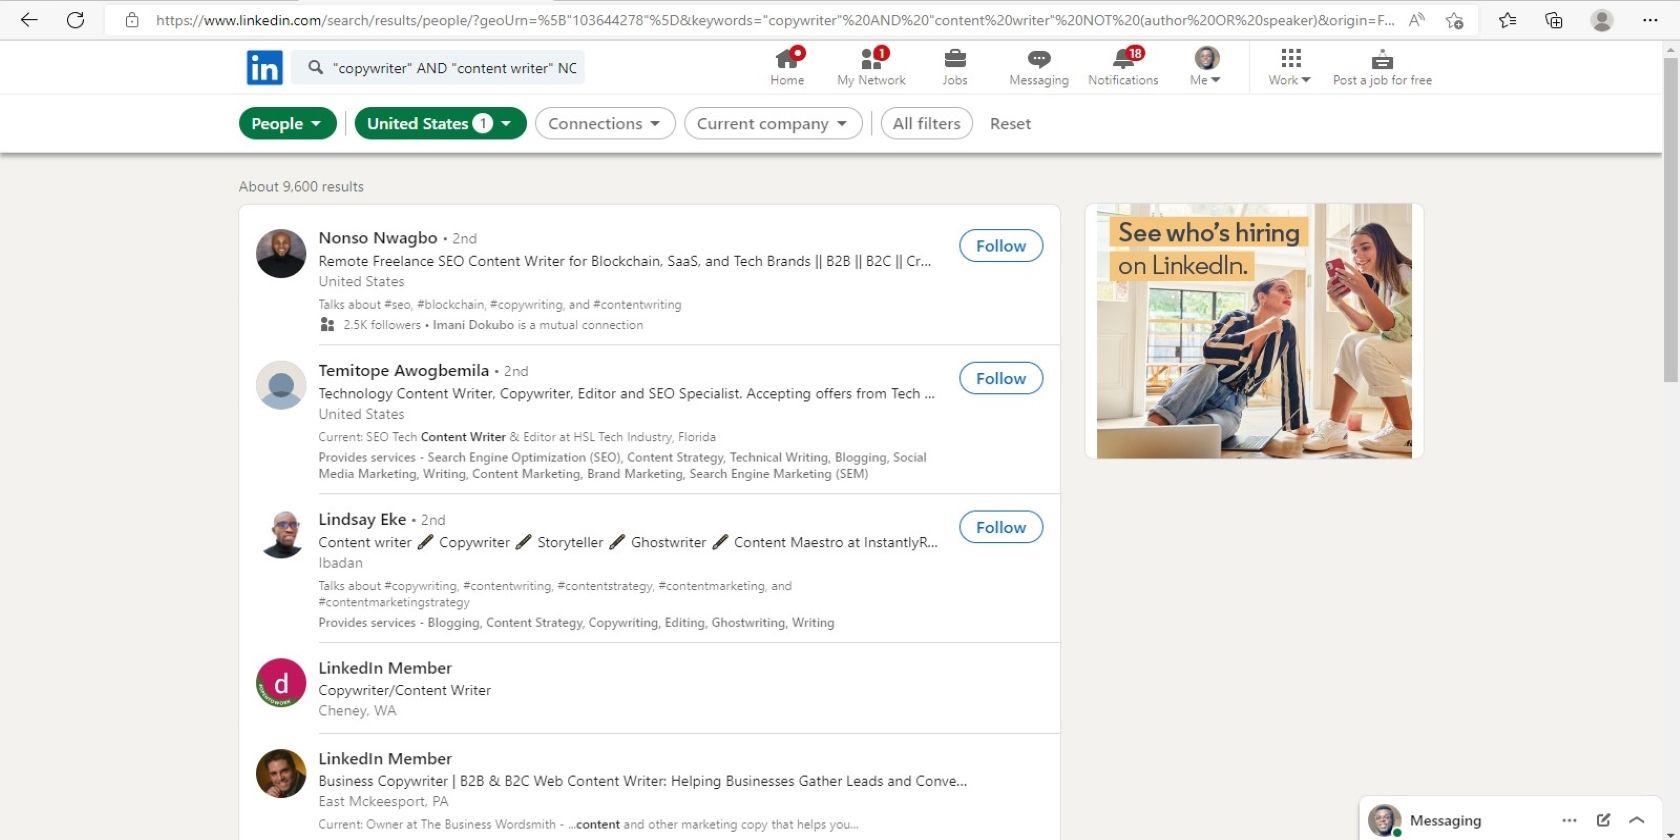Click the search magnifier icon
This screenshot has height=840, width=1680.
click(x=315, y=67)
